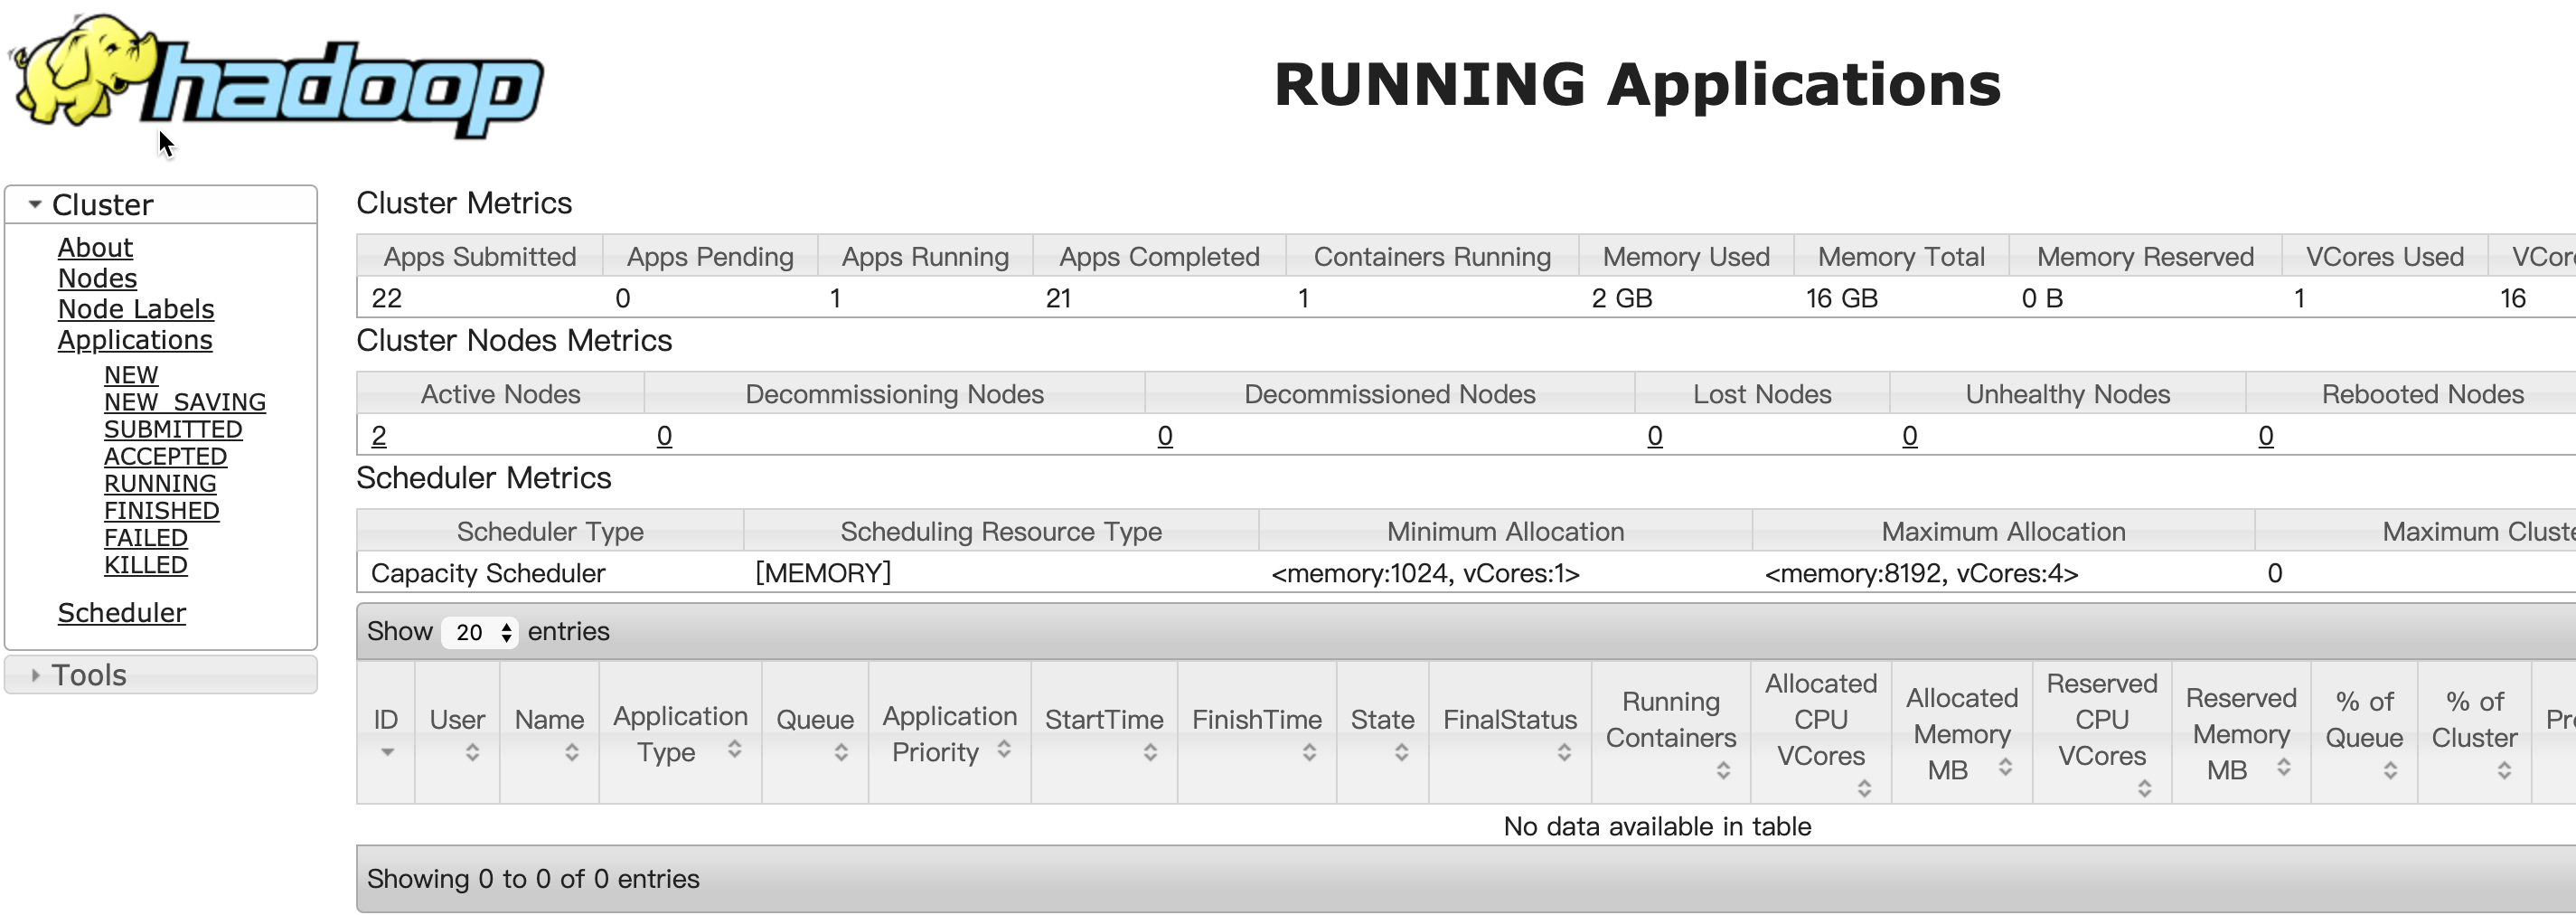Collapse the Cluster sidebar section
This screenshot has height=915, width=2576.
[x=36, y=205]
